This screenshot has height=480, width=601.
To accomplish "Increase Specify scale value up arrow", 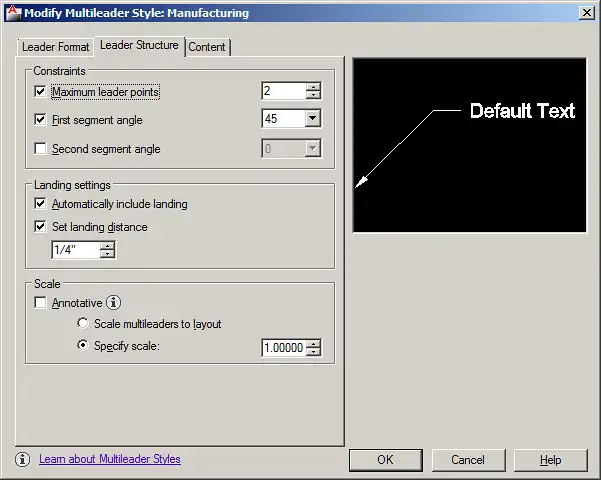I will (314, 344).
